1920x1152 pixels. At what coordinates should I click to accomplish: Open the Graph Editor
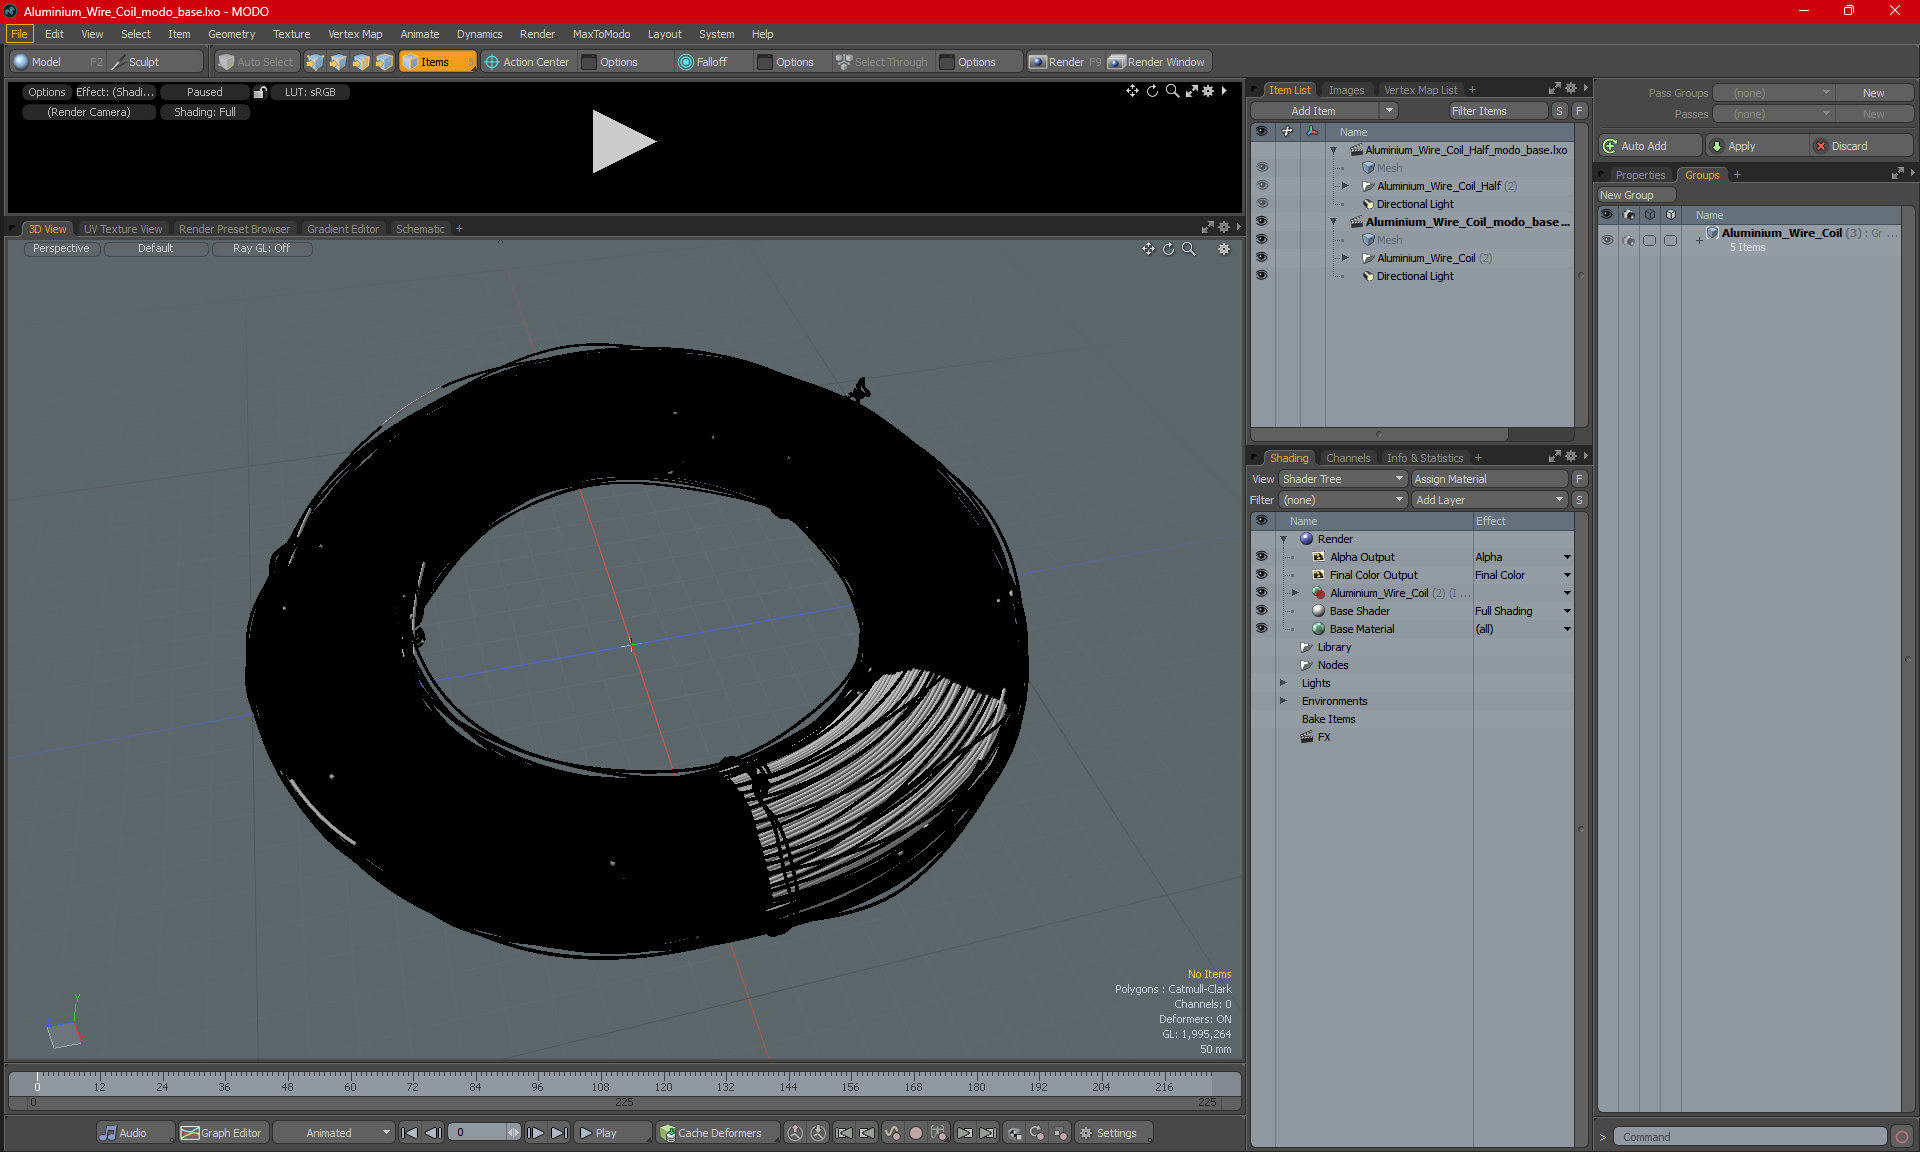coord(222,1133)
